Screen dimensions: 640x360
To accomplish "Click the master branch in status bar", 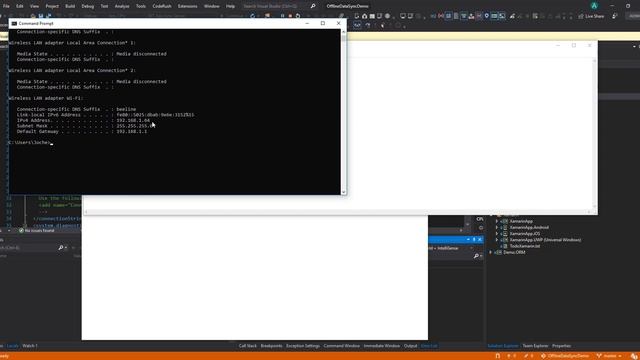I will click(609, 356).
